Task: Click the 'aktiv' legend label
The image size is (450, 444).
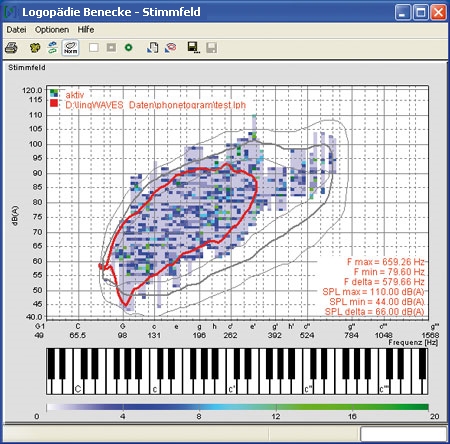Action: (75, 95)
